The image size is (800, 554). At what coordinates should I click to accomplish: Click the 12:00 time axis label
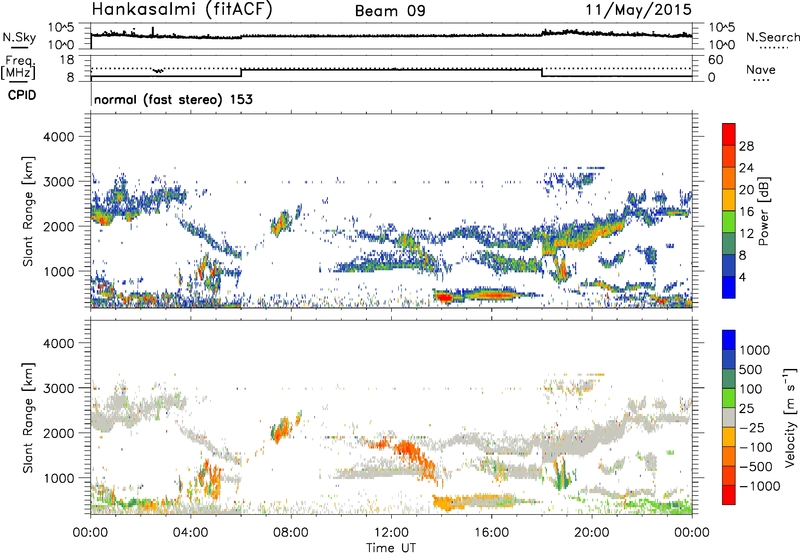tap(391, 533)
